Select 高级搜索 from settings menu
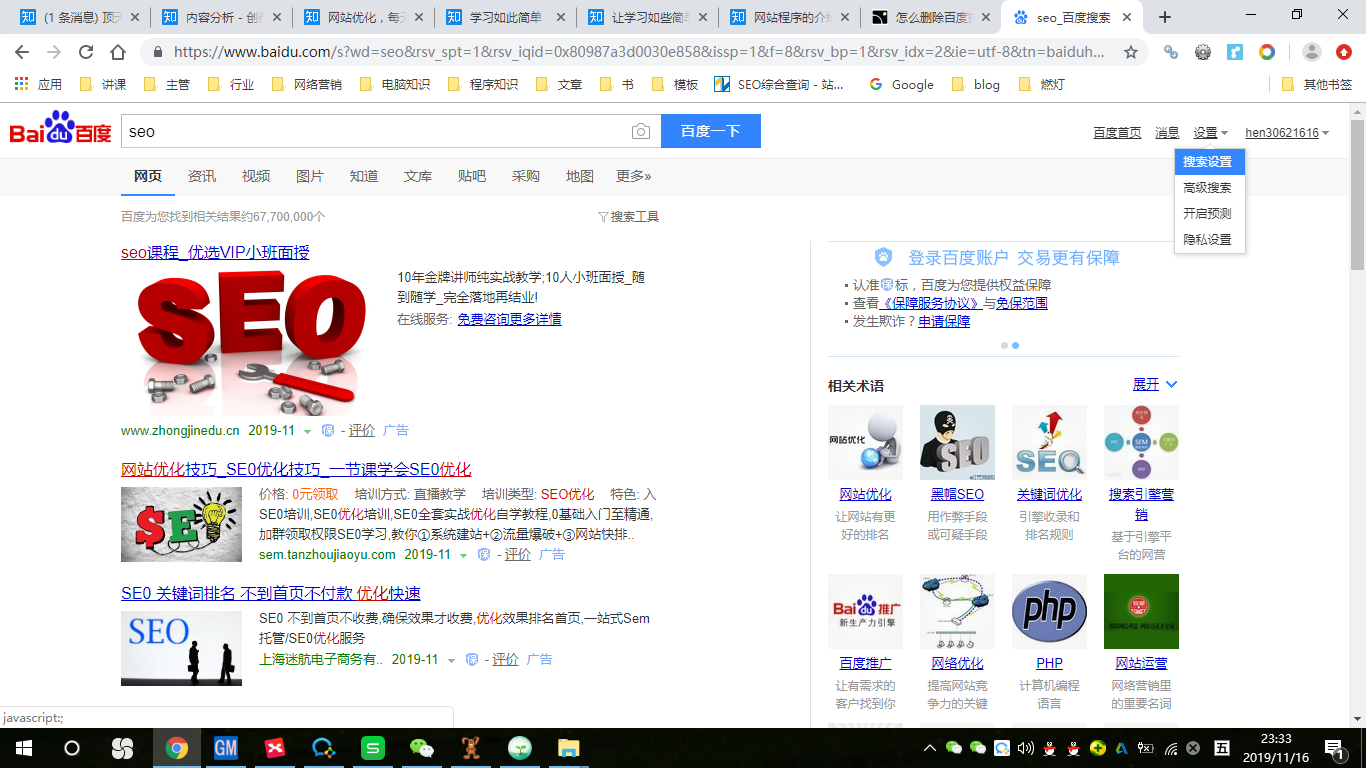Image resolution: width=1366 pixels, height=768 pixels. pyautogui.click(x=1207, y=188)
